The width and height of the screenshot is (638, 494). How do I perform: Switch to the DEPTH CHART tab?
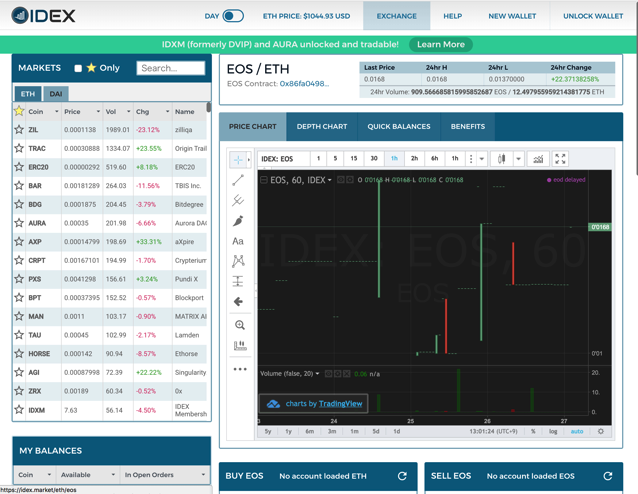[x=322, y=127]
